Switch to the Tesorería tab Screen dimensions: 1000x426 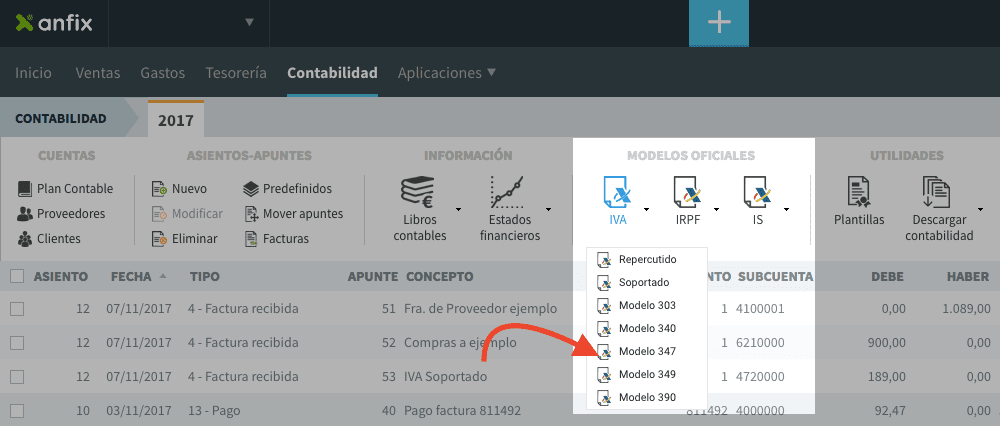[x=236, y=73]
